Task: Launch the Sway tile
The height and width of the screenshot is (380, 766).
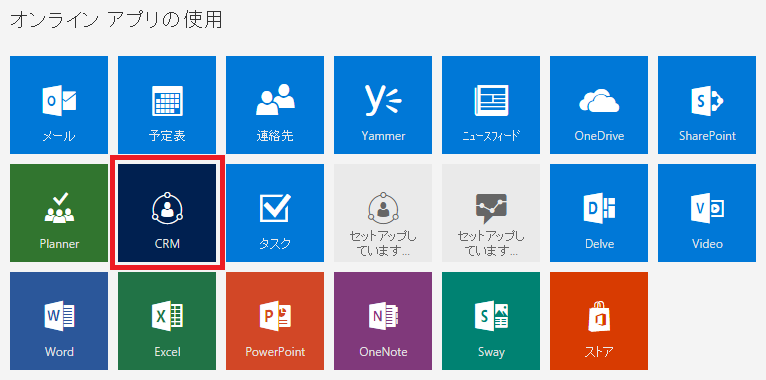Action: click(x=491, y=321)
